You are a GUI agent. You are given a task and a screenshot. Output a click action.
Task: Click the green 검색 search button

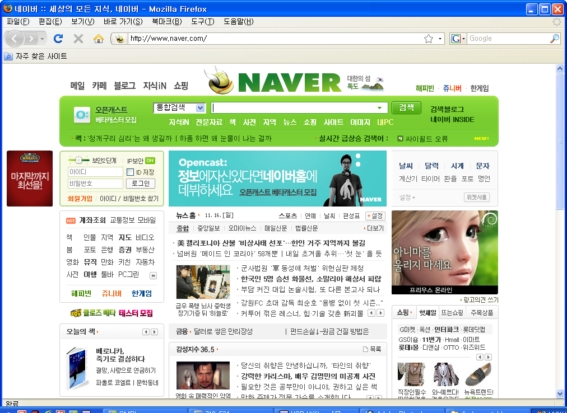point(406,108)
